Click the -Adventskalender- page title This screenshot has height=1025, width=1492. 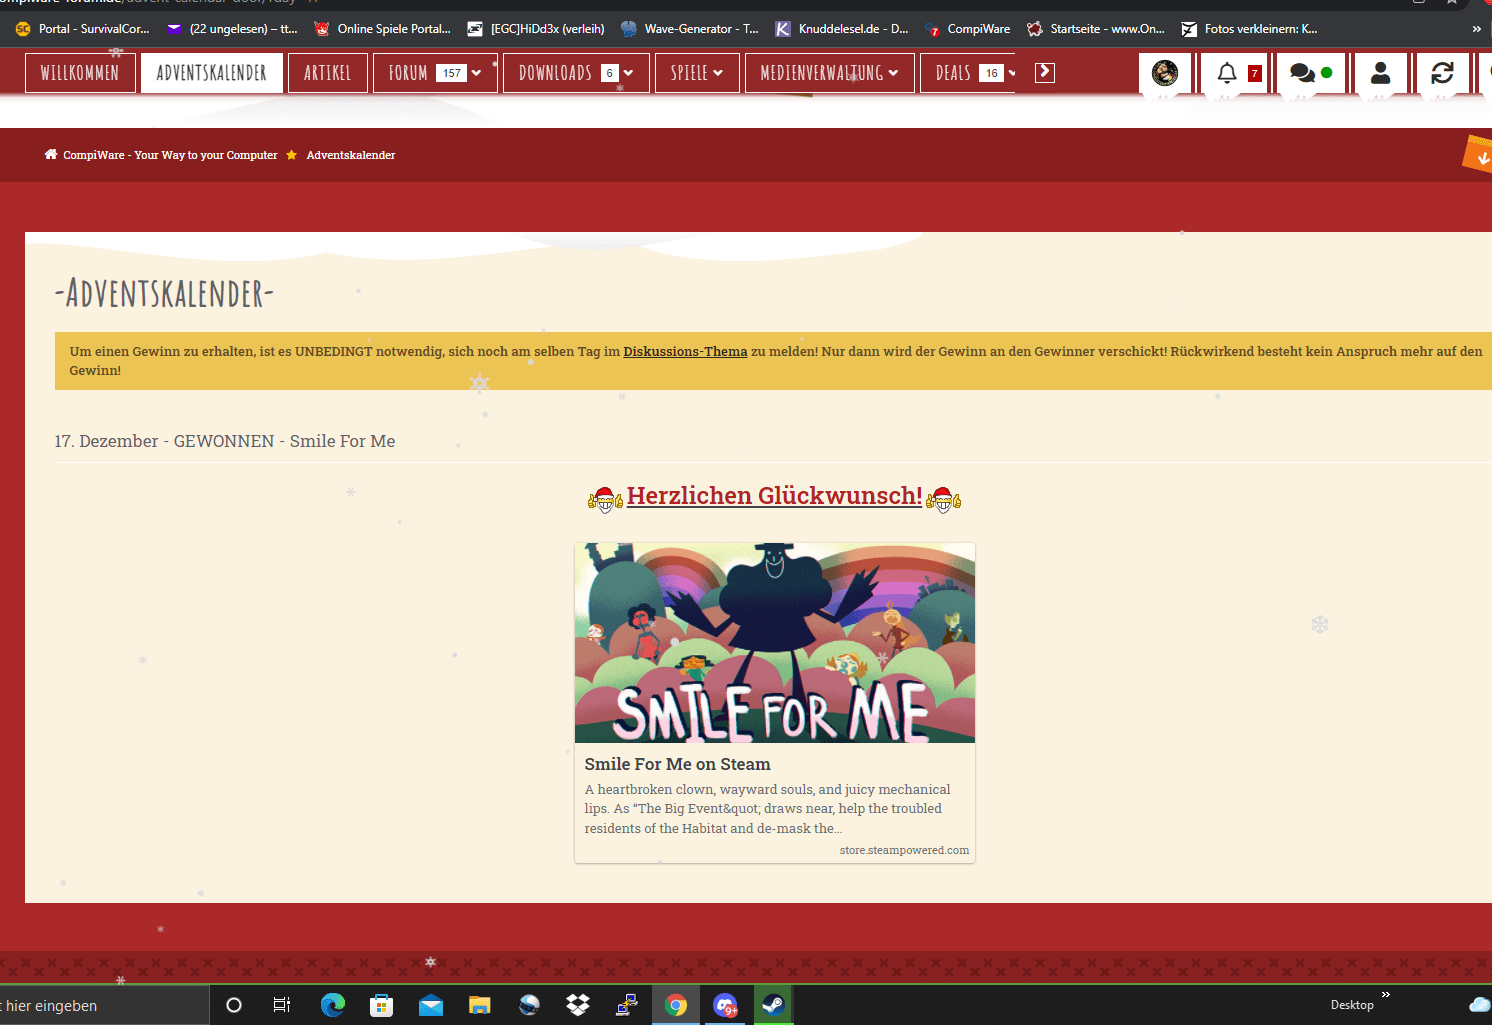164,293
